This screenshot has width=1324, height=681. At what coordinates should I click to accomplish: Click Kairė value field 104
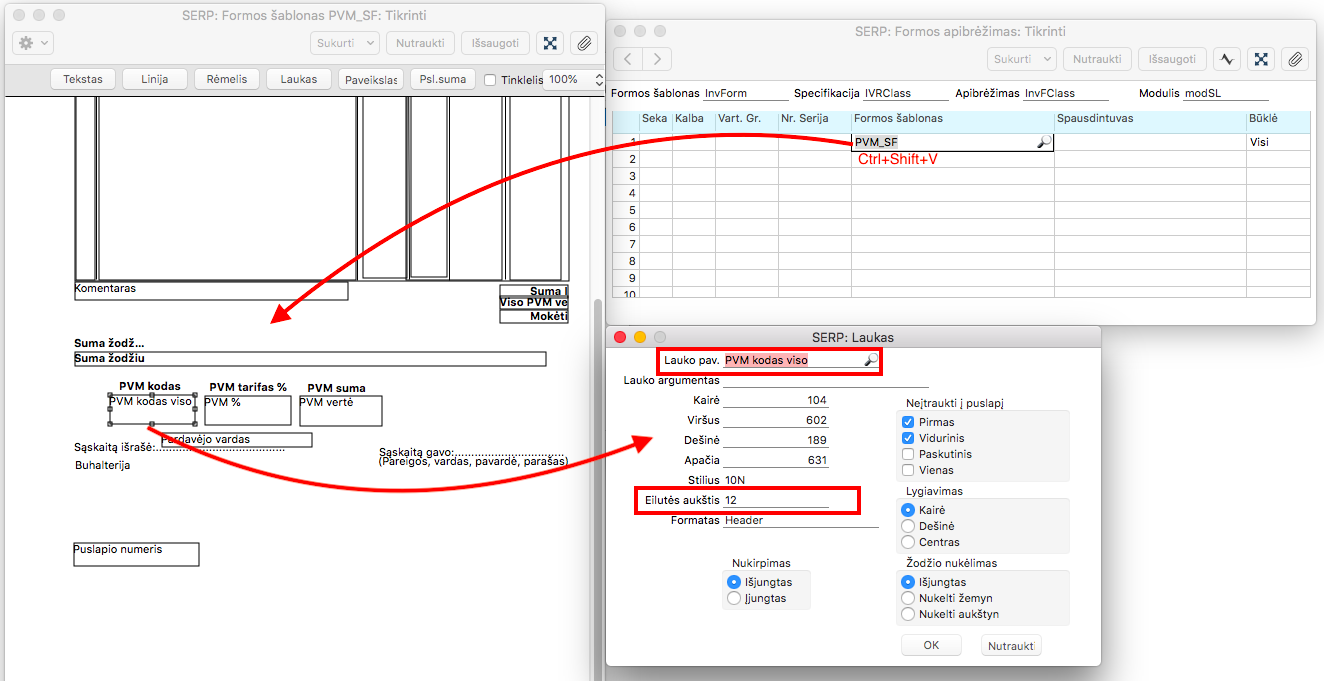point(776,400)
